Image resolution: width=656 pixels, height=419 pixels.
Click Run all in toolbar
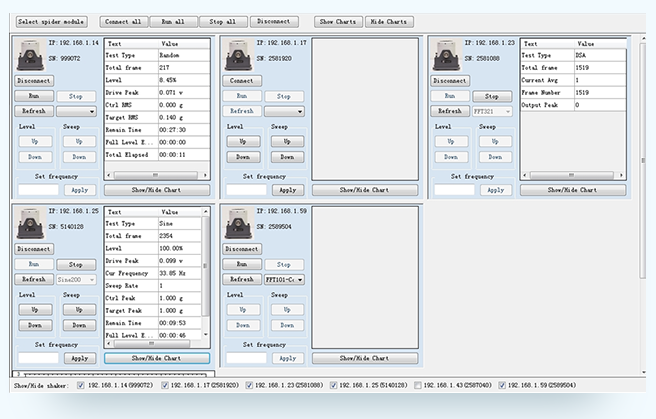pos(173,22)
